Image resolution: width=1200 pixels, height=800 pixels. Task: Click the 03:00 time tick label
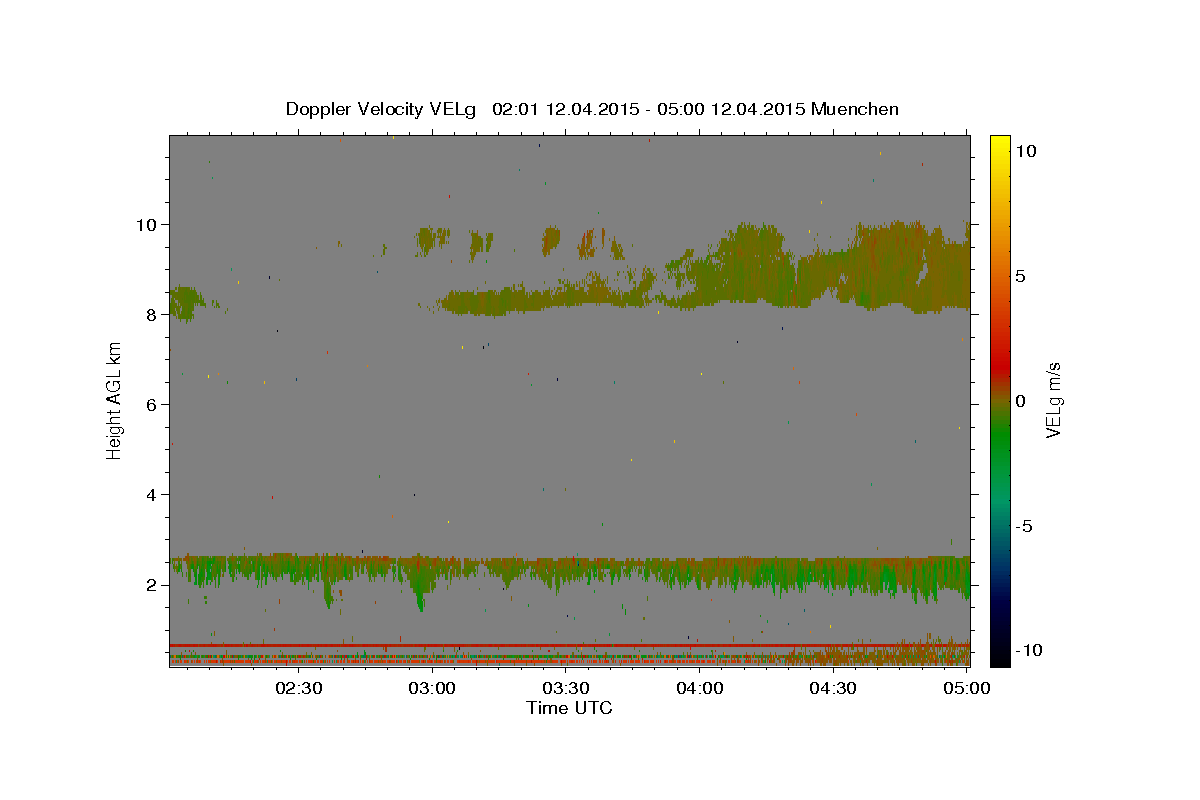coord(433,688)
